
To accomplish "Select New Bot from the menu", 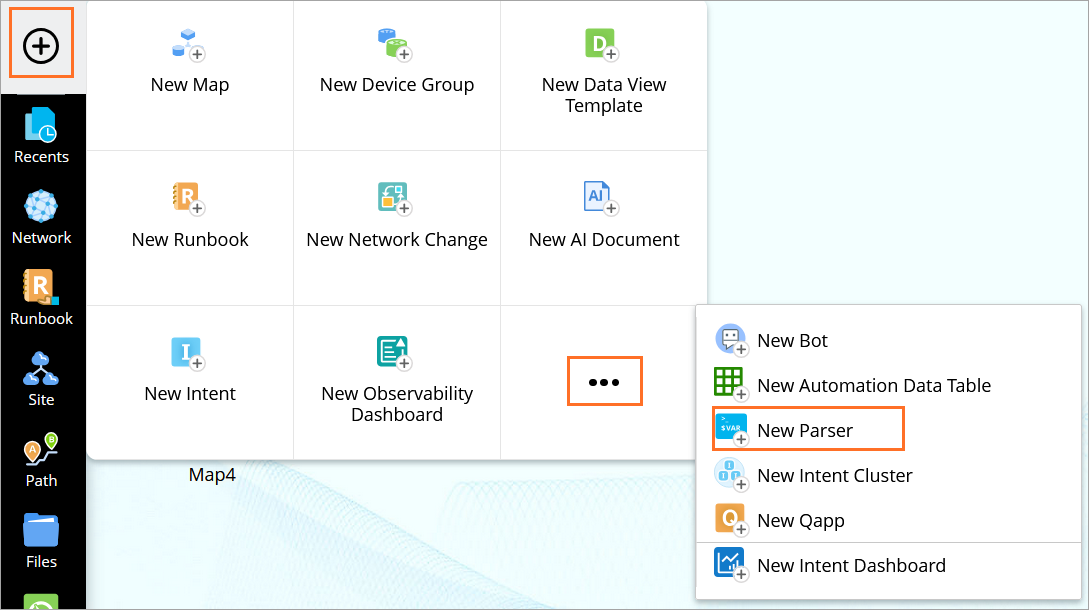I will click(x=792, y=340).
